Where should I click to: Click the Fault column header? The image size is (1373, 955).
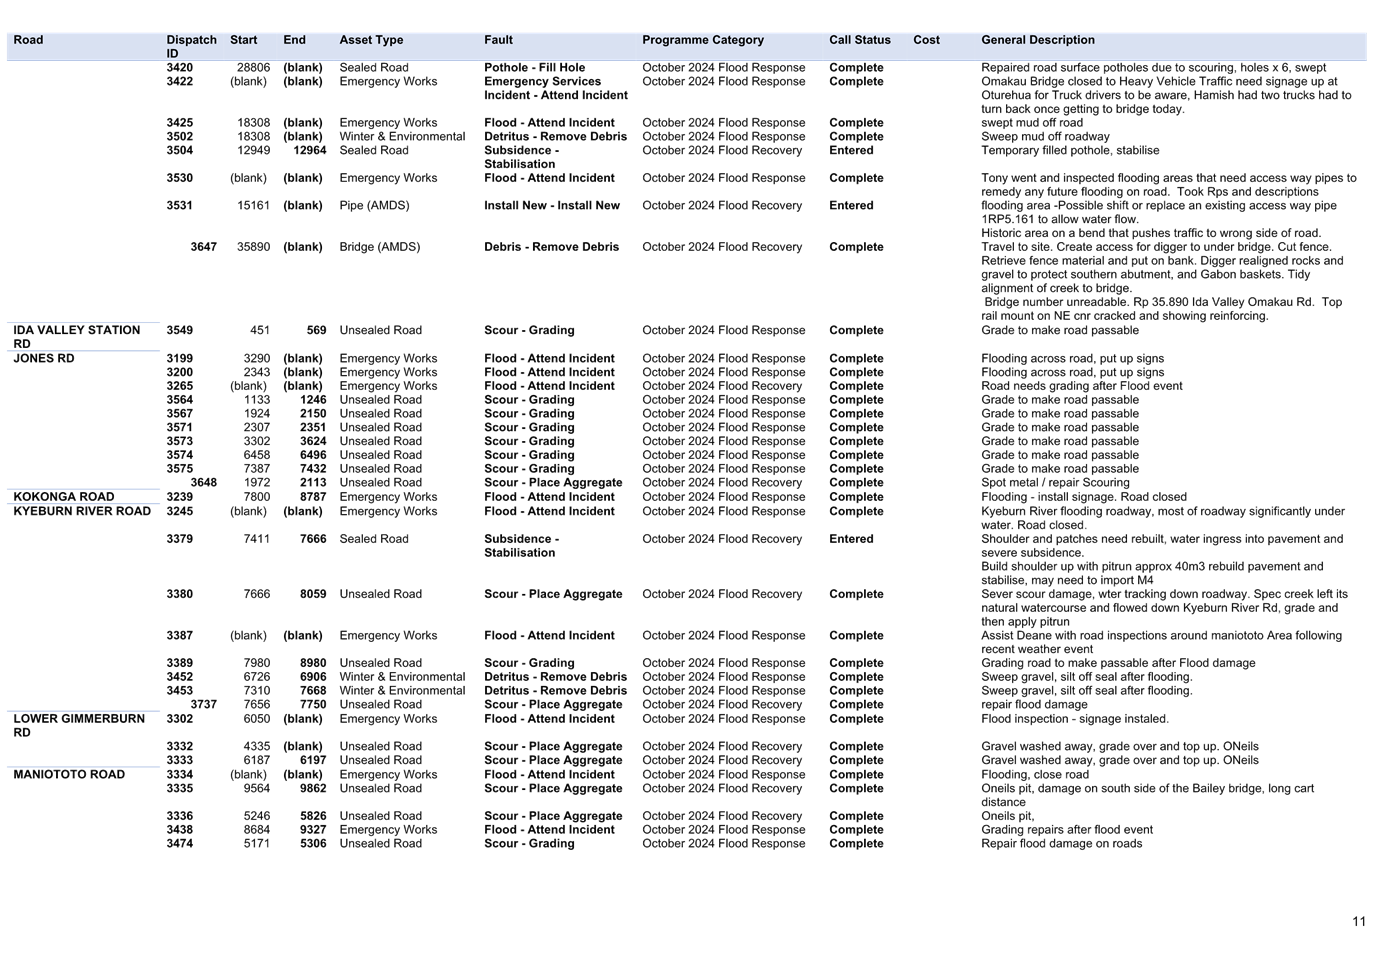(x=498, y=39)
